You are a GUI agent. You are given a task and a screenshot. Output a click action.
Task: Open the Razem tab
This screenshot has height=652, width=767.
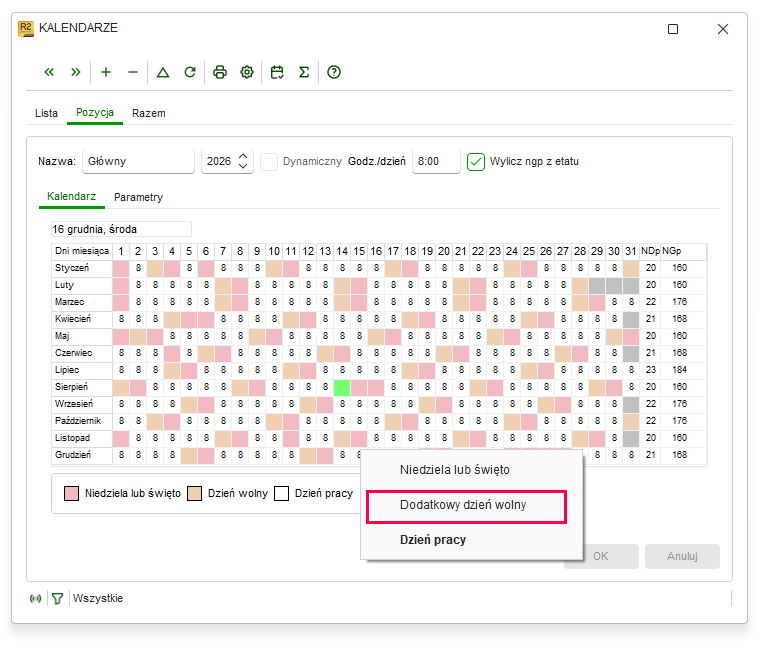coord(149,113)
